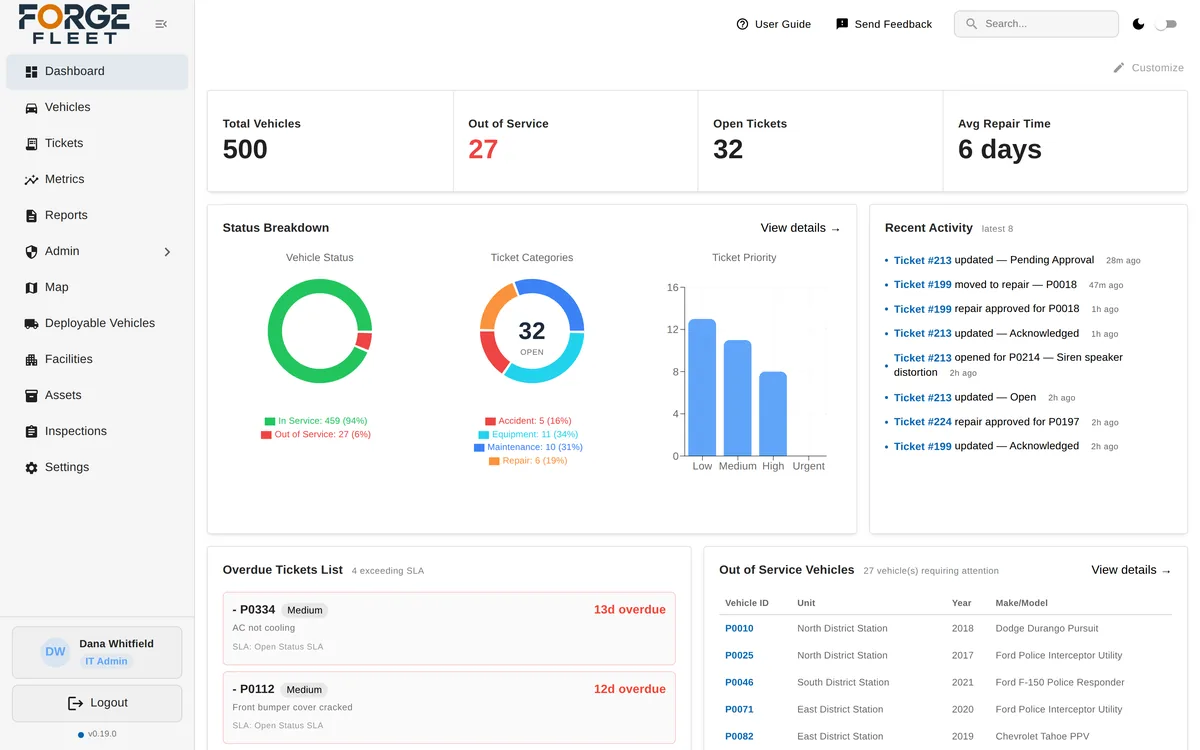Click the High priority bar in chart
The image size is (1200, 750).
point(773,414)
